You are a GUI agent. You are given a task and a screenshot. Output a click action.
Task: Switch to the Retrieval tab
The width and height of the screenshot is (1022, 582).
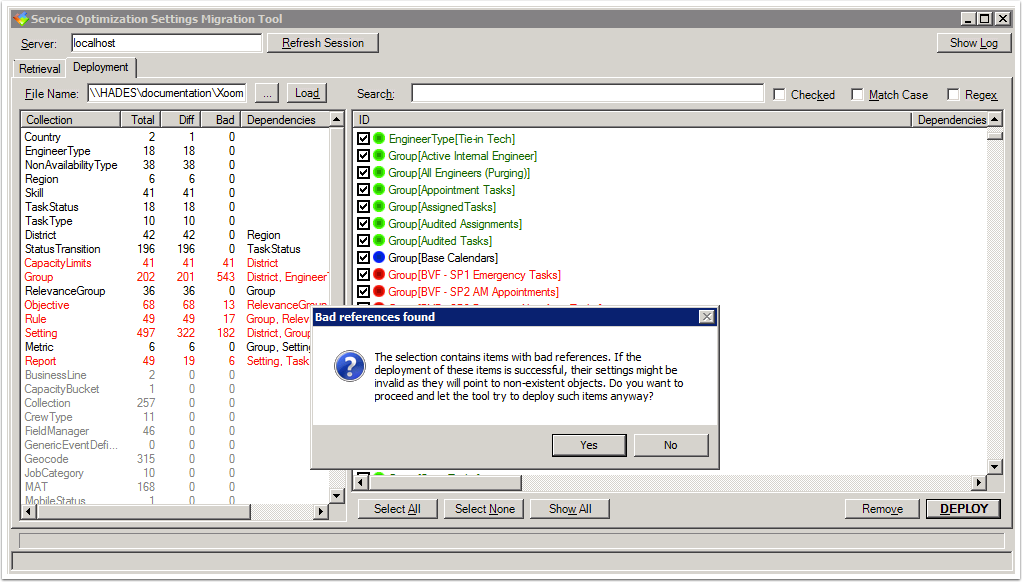tap(40, 69)
